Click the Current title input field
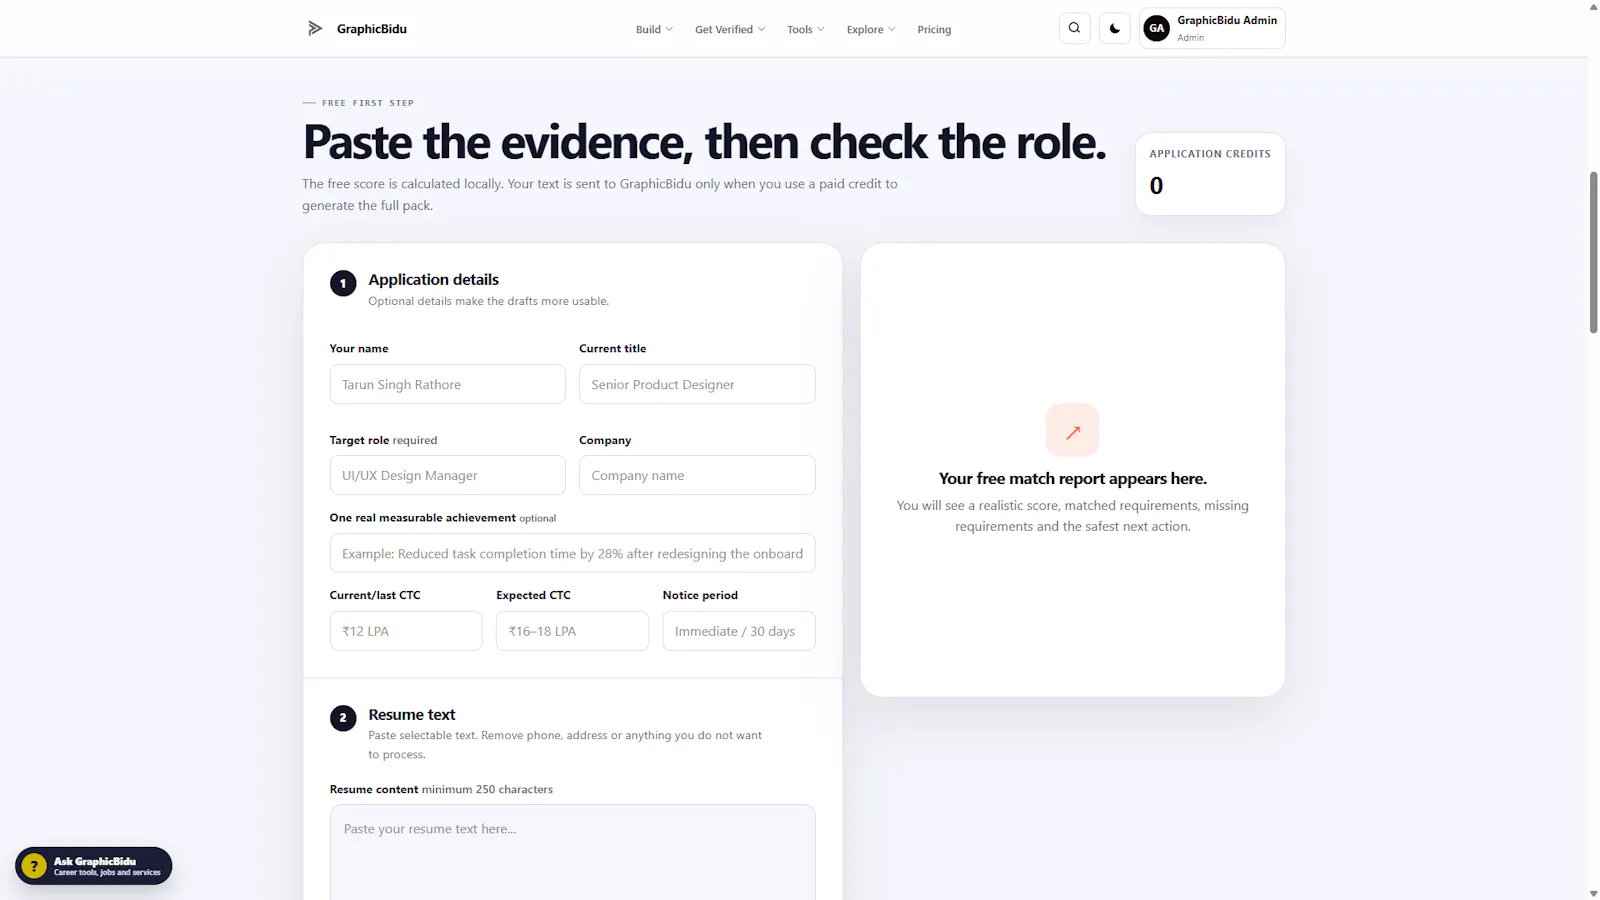The width and height of the screenshot is (1600, 900). coord(697,384)
